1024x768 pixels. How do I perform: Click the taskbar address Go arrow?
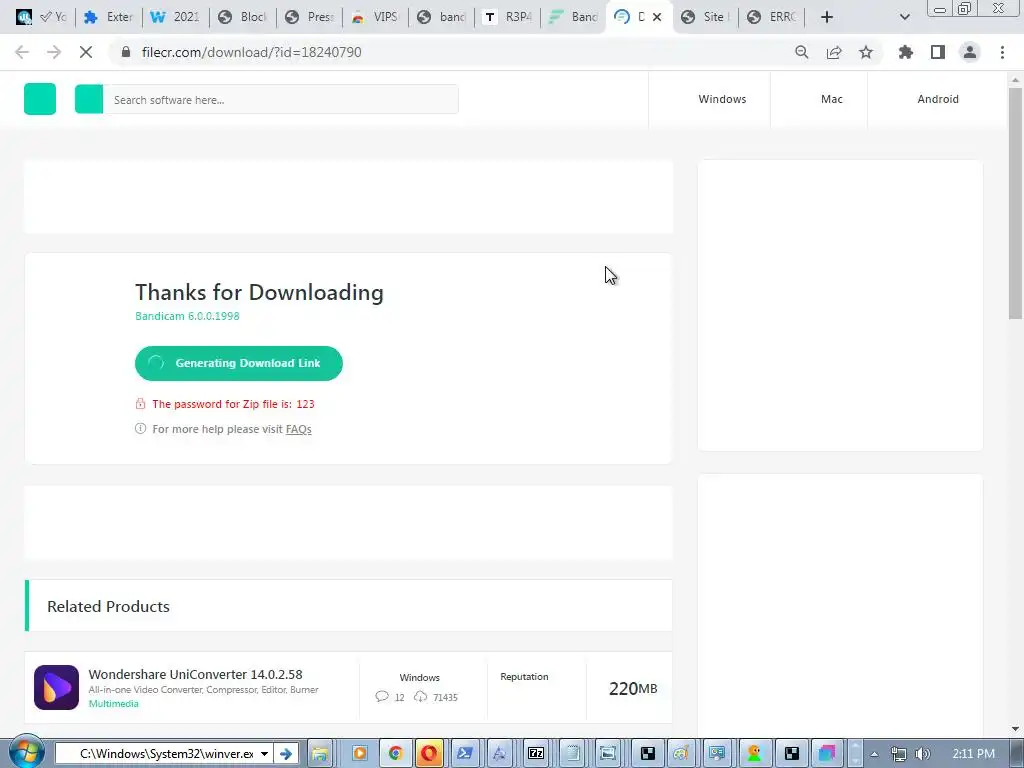[286, 754]
